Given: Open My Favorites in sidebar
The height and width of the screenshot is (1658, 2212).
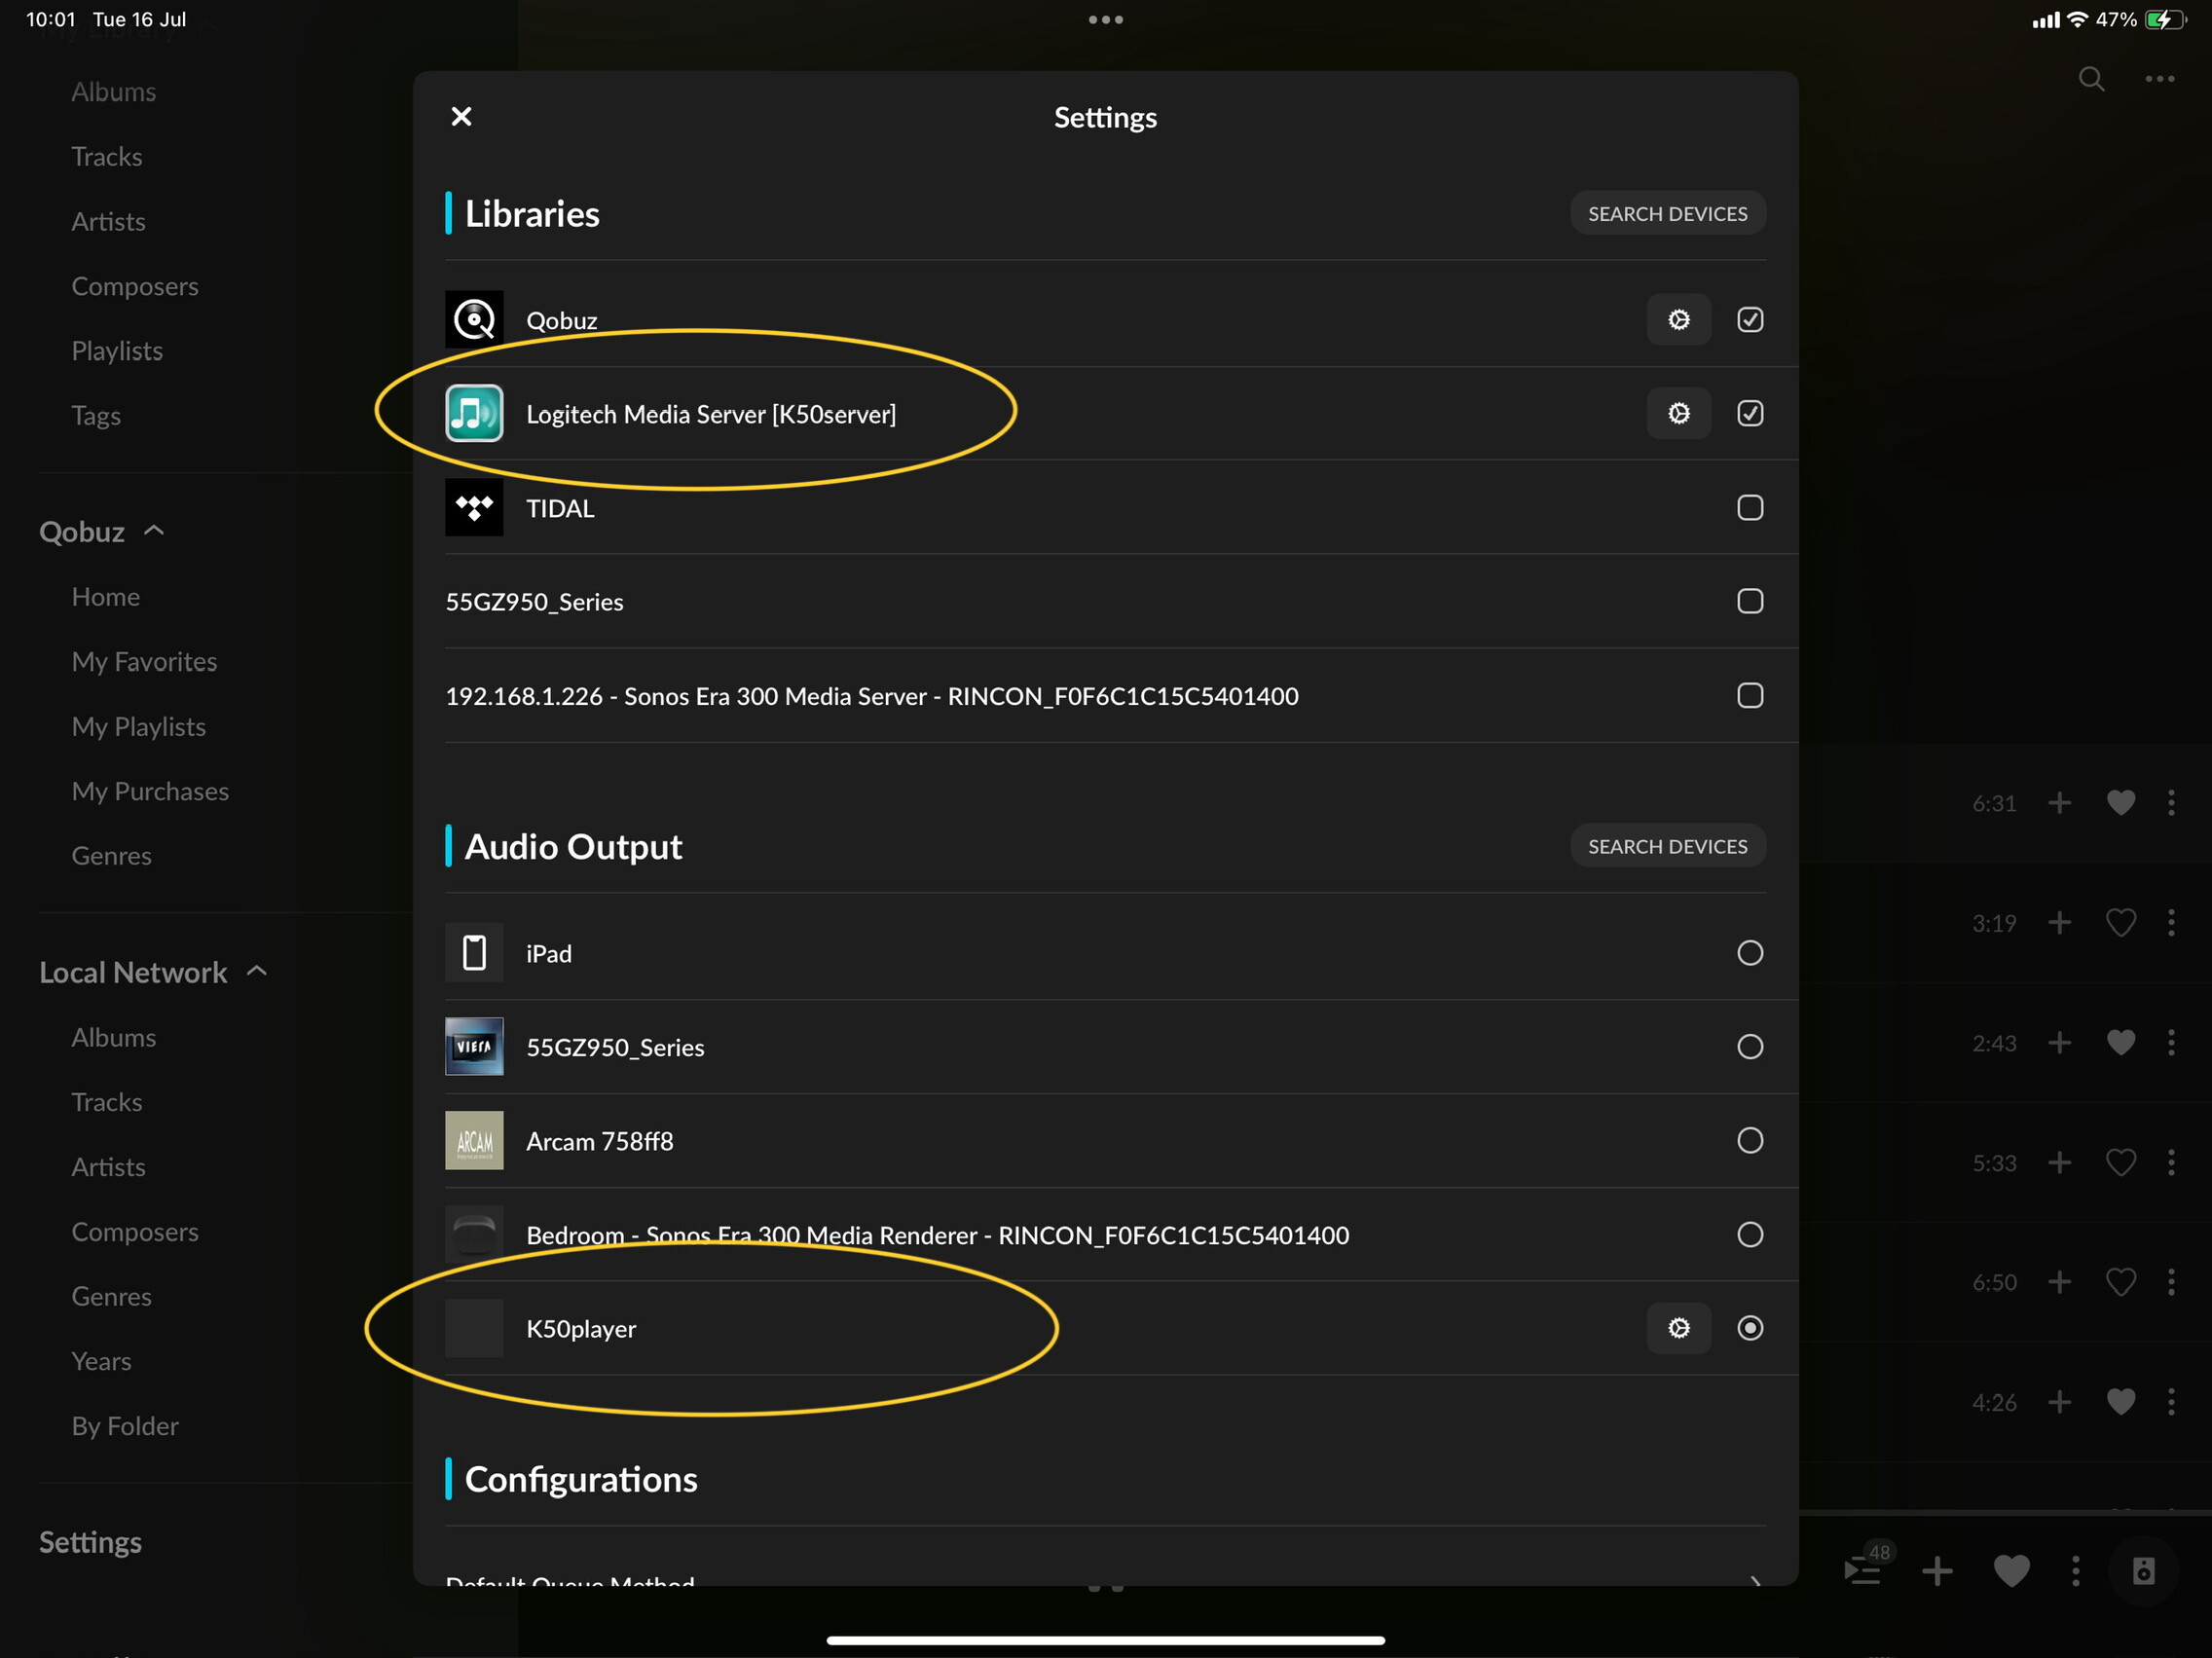Looking at the screenshot, I should (144, 662).
